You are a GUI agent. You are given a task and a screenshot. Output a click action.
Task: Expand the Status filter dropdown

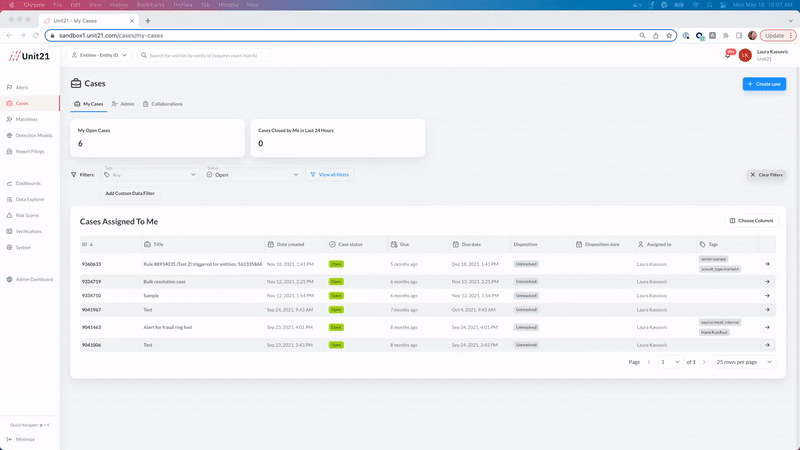pos(253,174)
